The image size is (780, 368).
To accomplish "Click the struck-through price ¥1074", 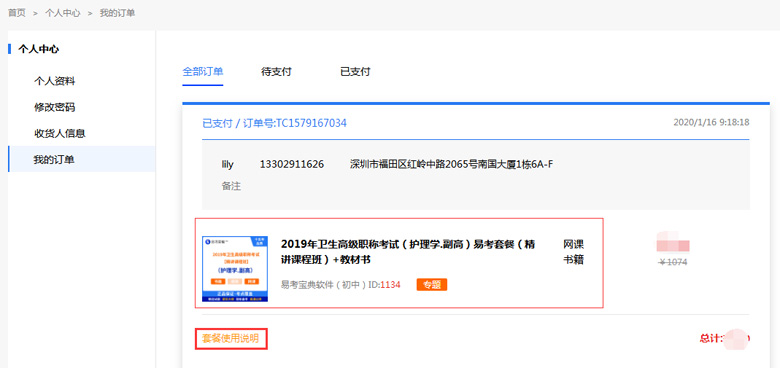I will click(673, 262).
